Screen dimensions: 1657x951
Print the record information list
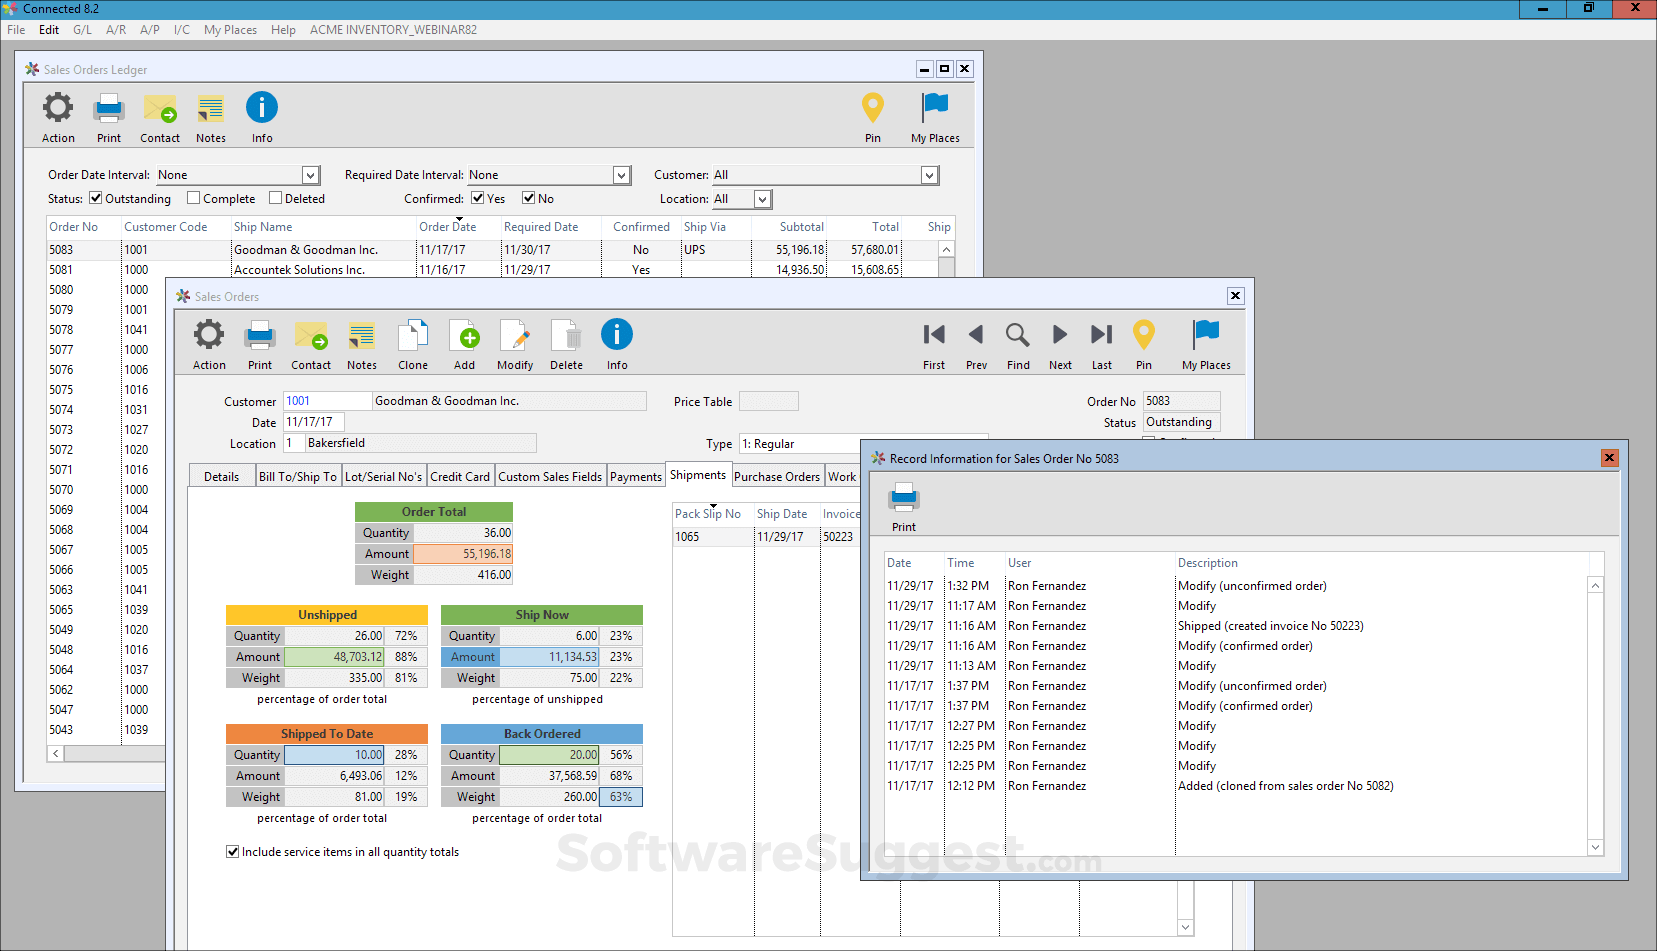pyautogui.click(x=903, y=498)
